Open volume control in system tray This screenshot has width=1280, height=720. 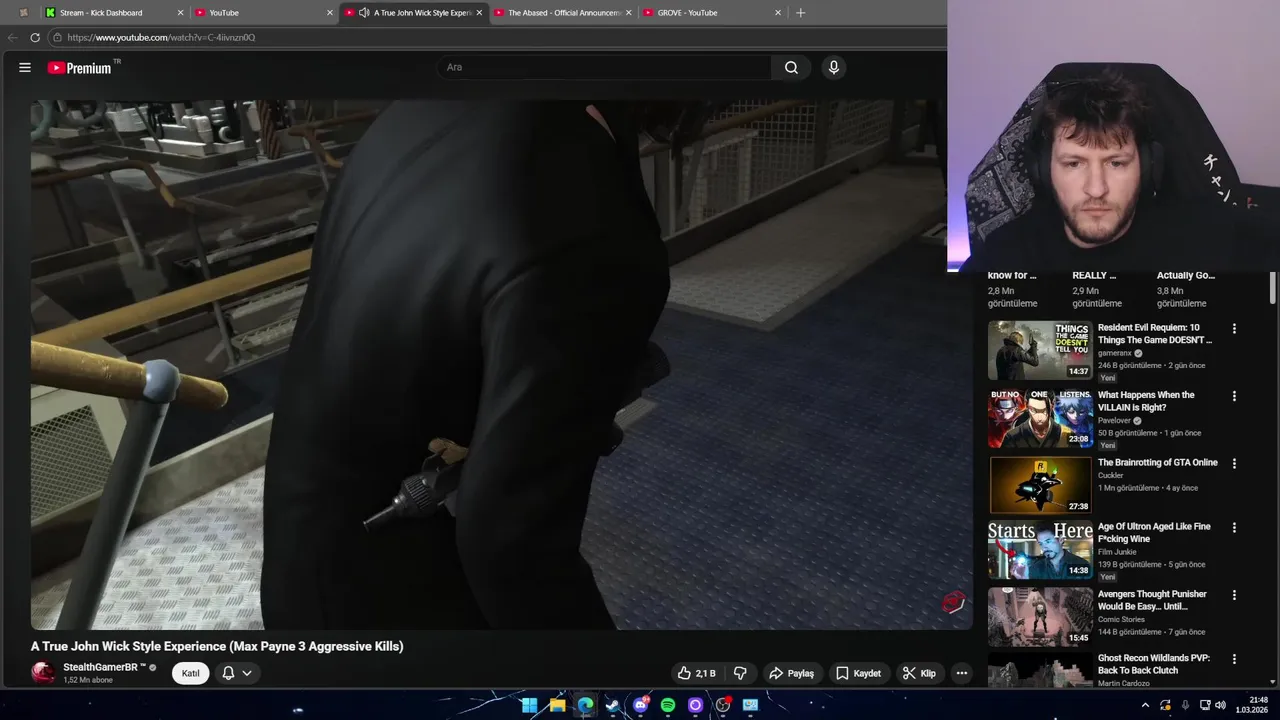point(1220,705)
